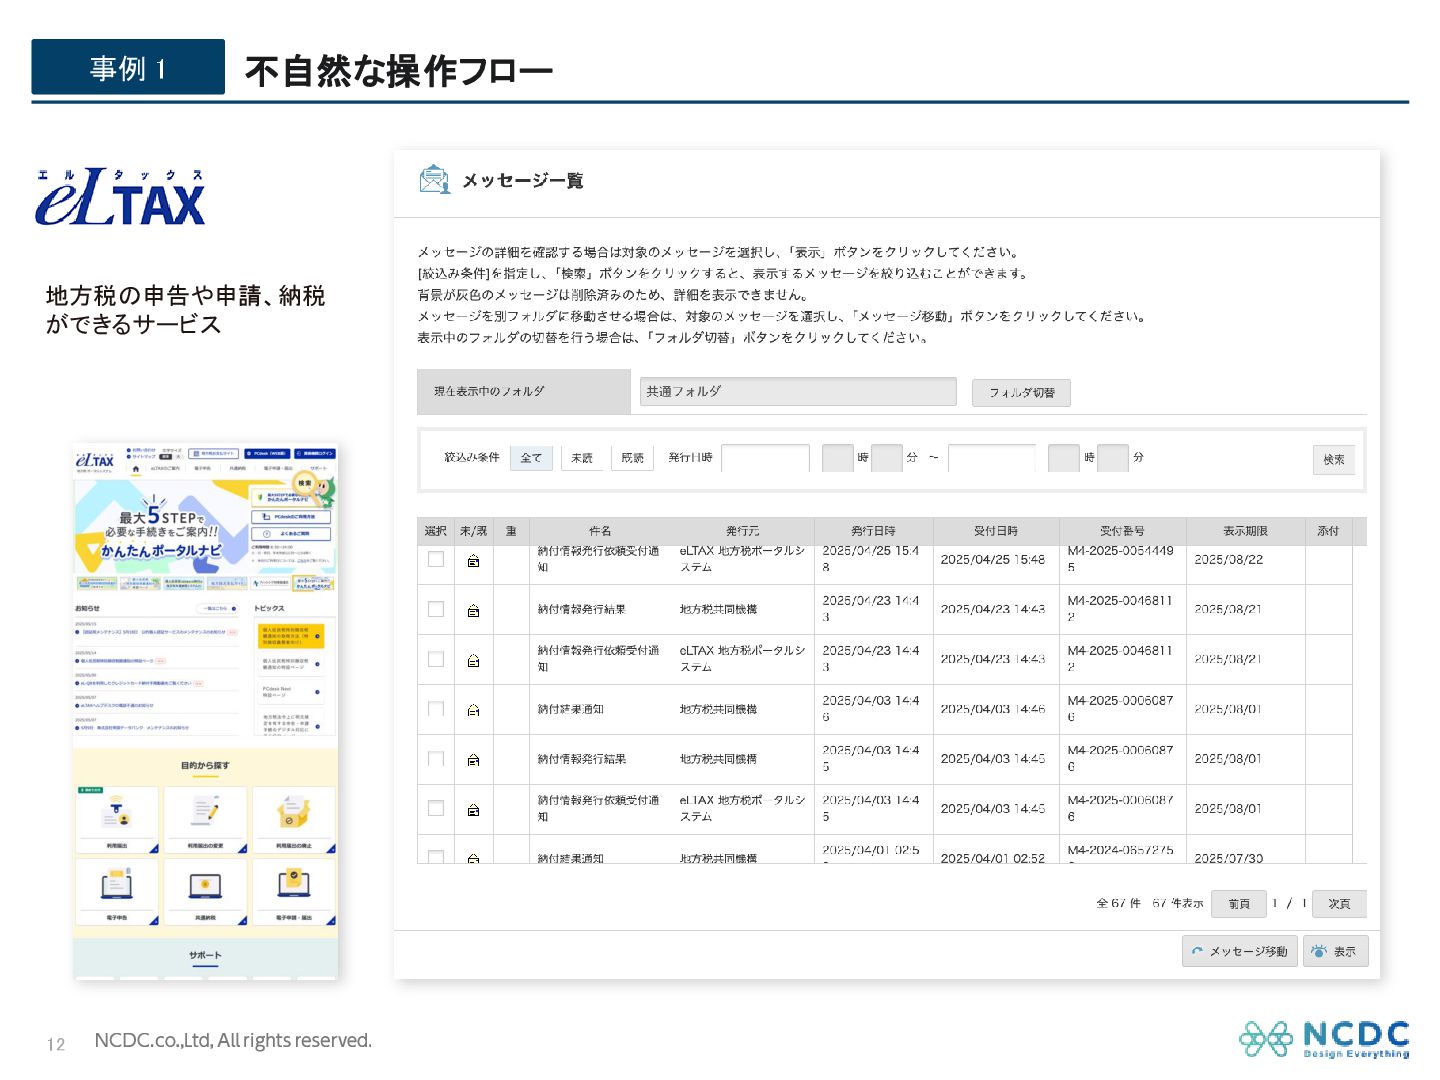Click the NCDC logo at bottom right

coord(1325,1038)
